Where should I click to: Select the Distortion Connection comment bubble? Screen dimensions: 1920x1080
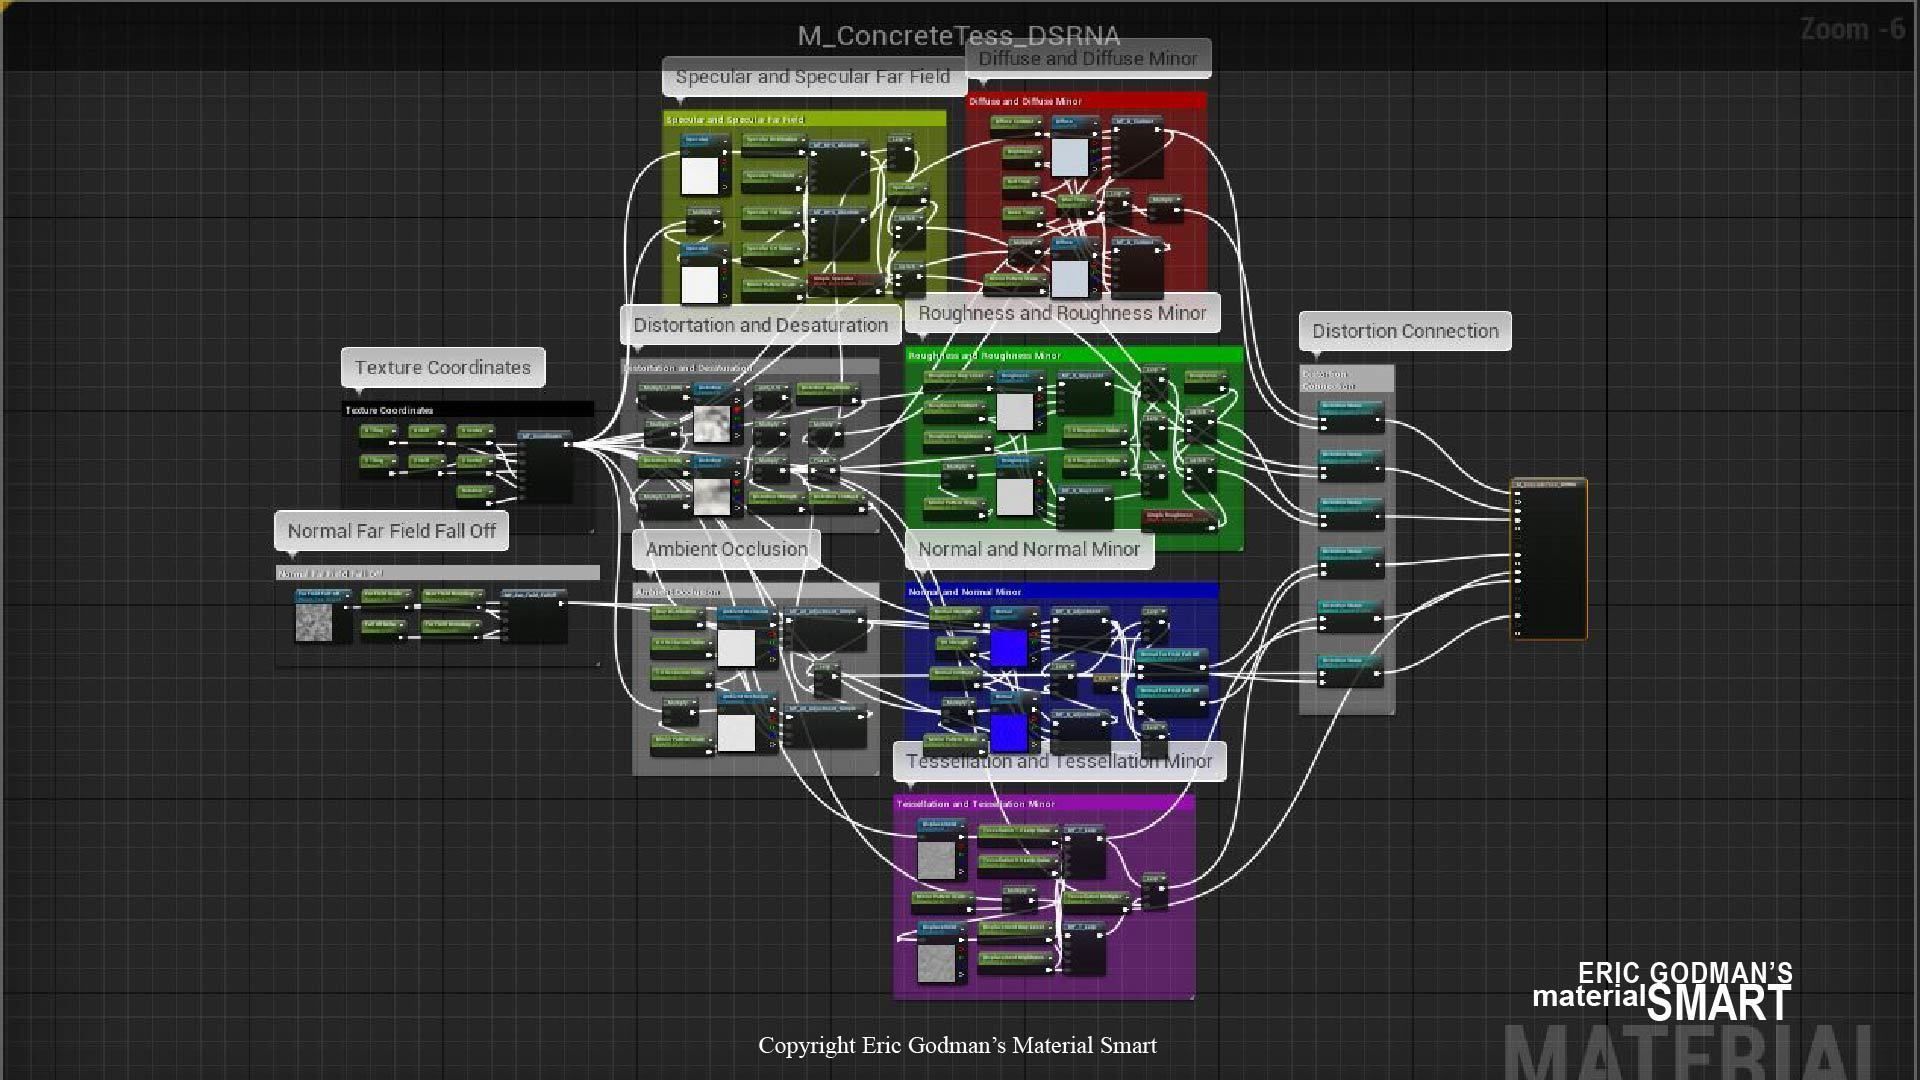tap(1404, 331)
